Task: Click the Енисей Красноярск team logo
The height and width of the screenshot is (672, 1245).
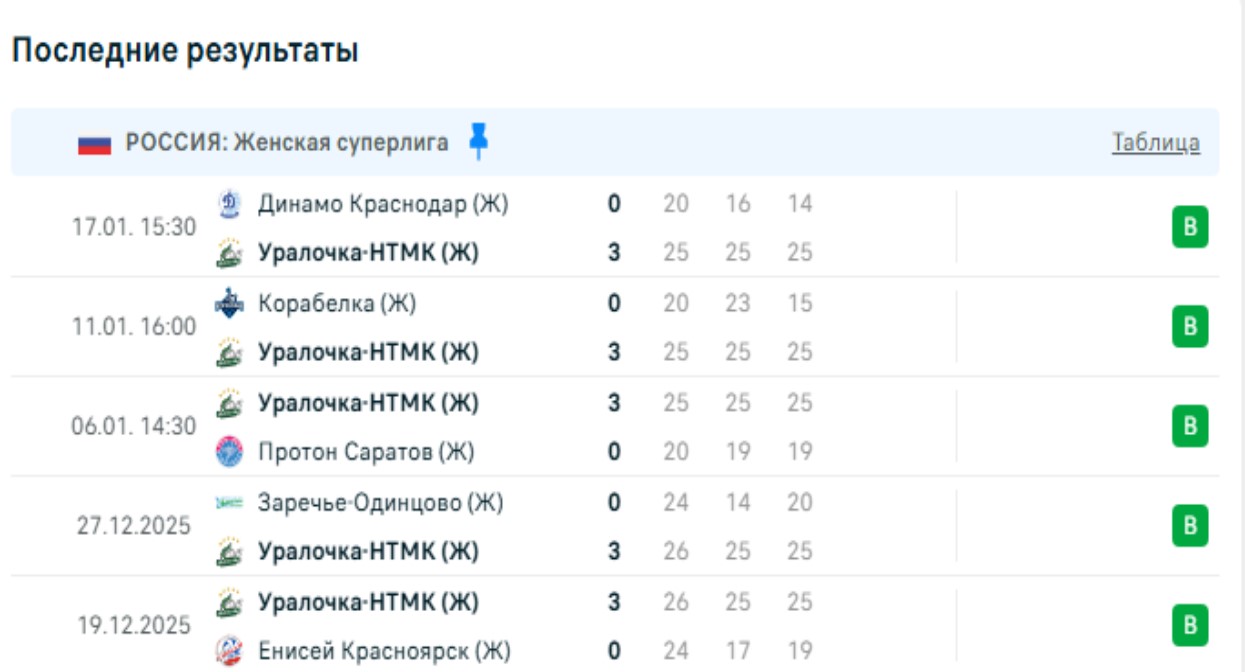Action: pyautogui.click(x=229, y=652)
